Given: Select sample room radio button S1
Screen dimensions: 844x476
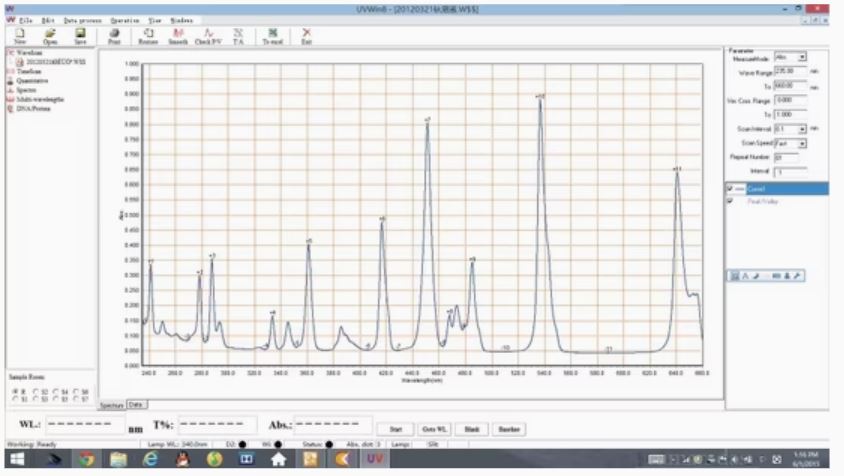Looking at the screenshot, I should click(16, 399).
